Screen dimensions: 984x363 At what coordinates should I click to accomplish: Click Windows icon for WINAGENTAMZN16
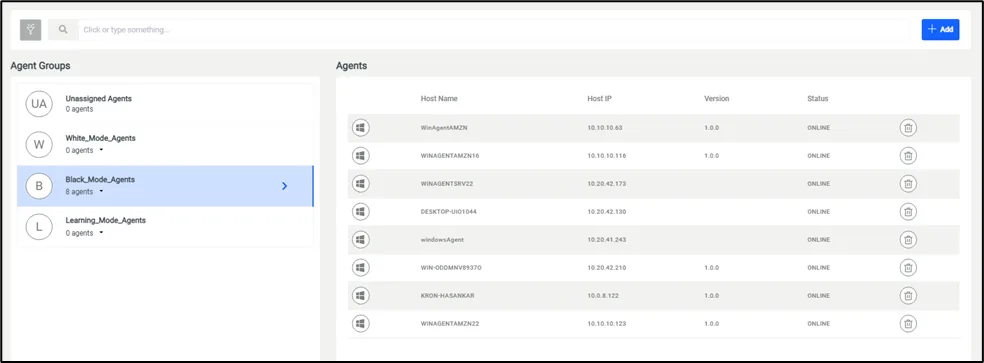point(360,156)
